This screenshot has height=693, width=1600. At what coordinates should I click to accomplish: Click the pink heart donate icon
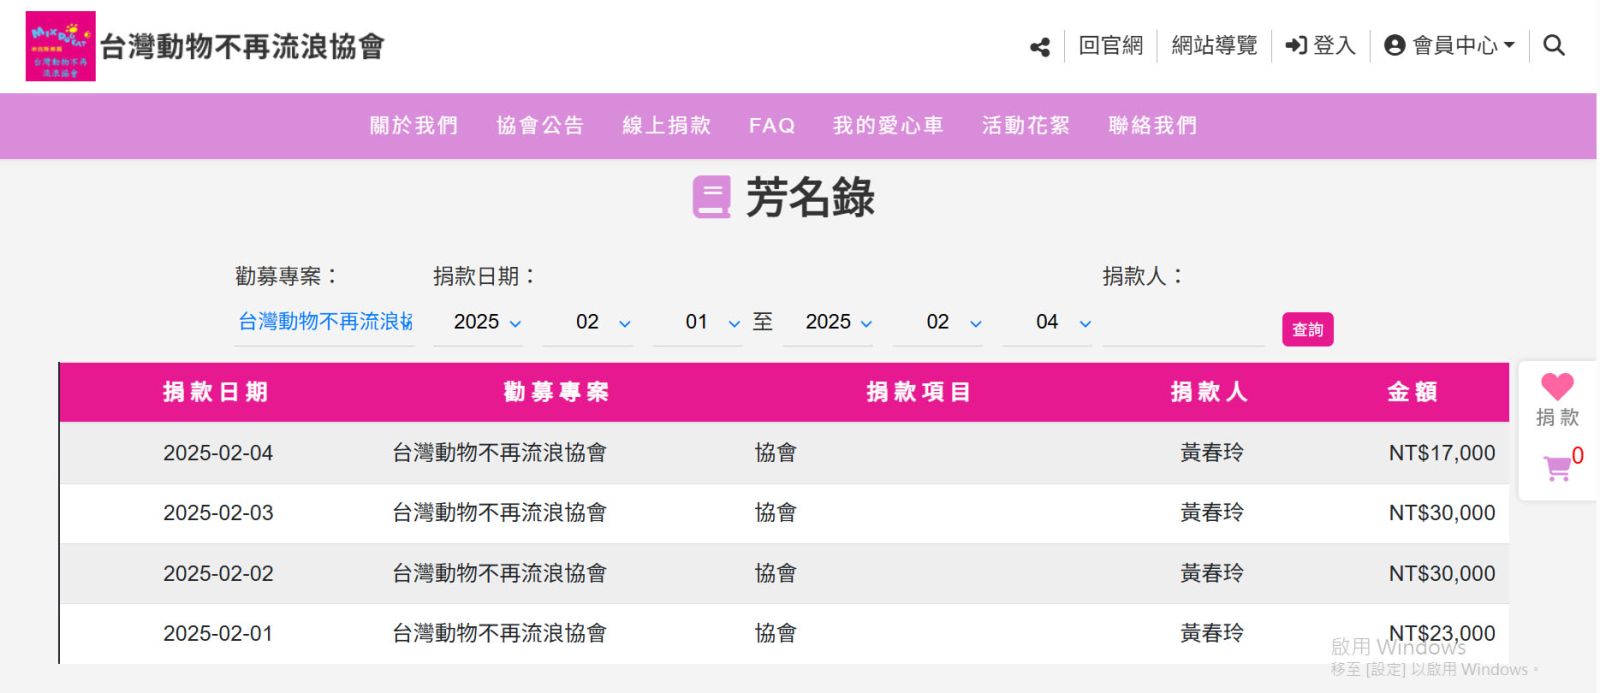click(x=1557, y=387)
